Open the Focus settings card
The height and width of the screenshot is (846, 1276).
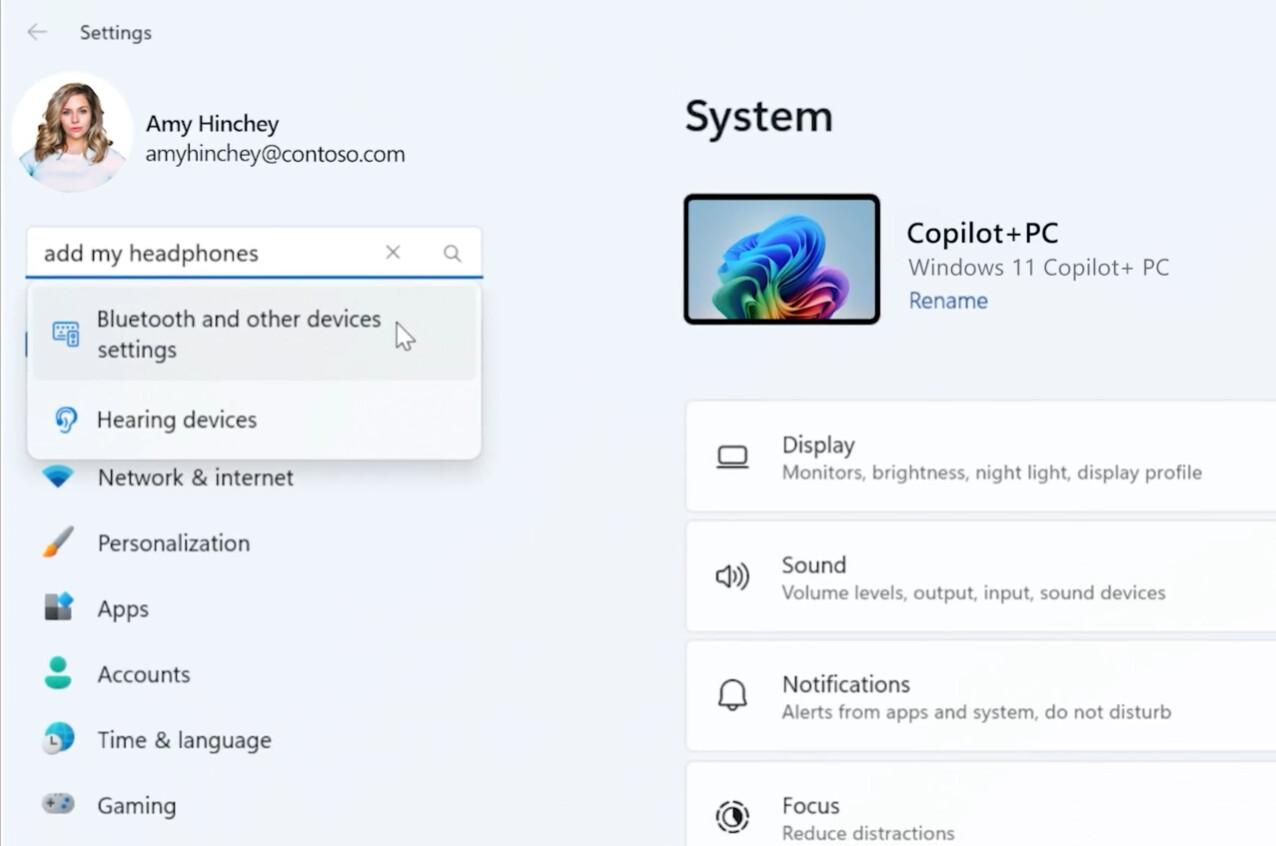[980, 804]
